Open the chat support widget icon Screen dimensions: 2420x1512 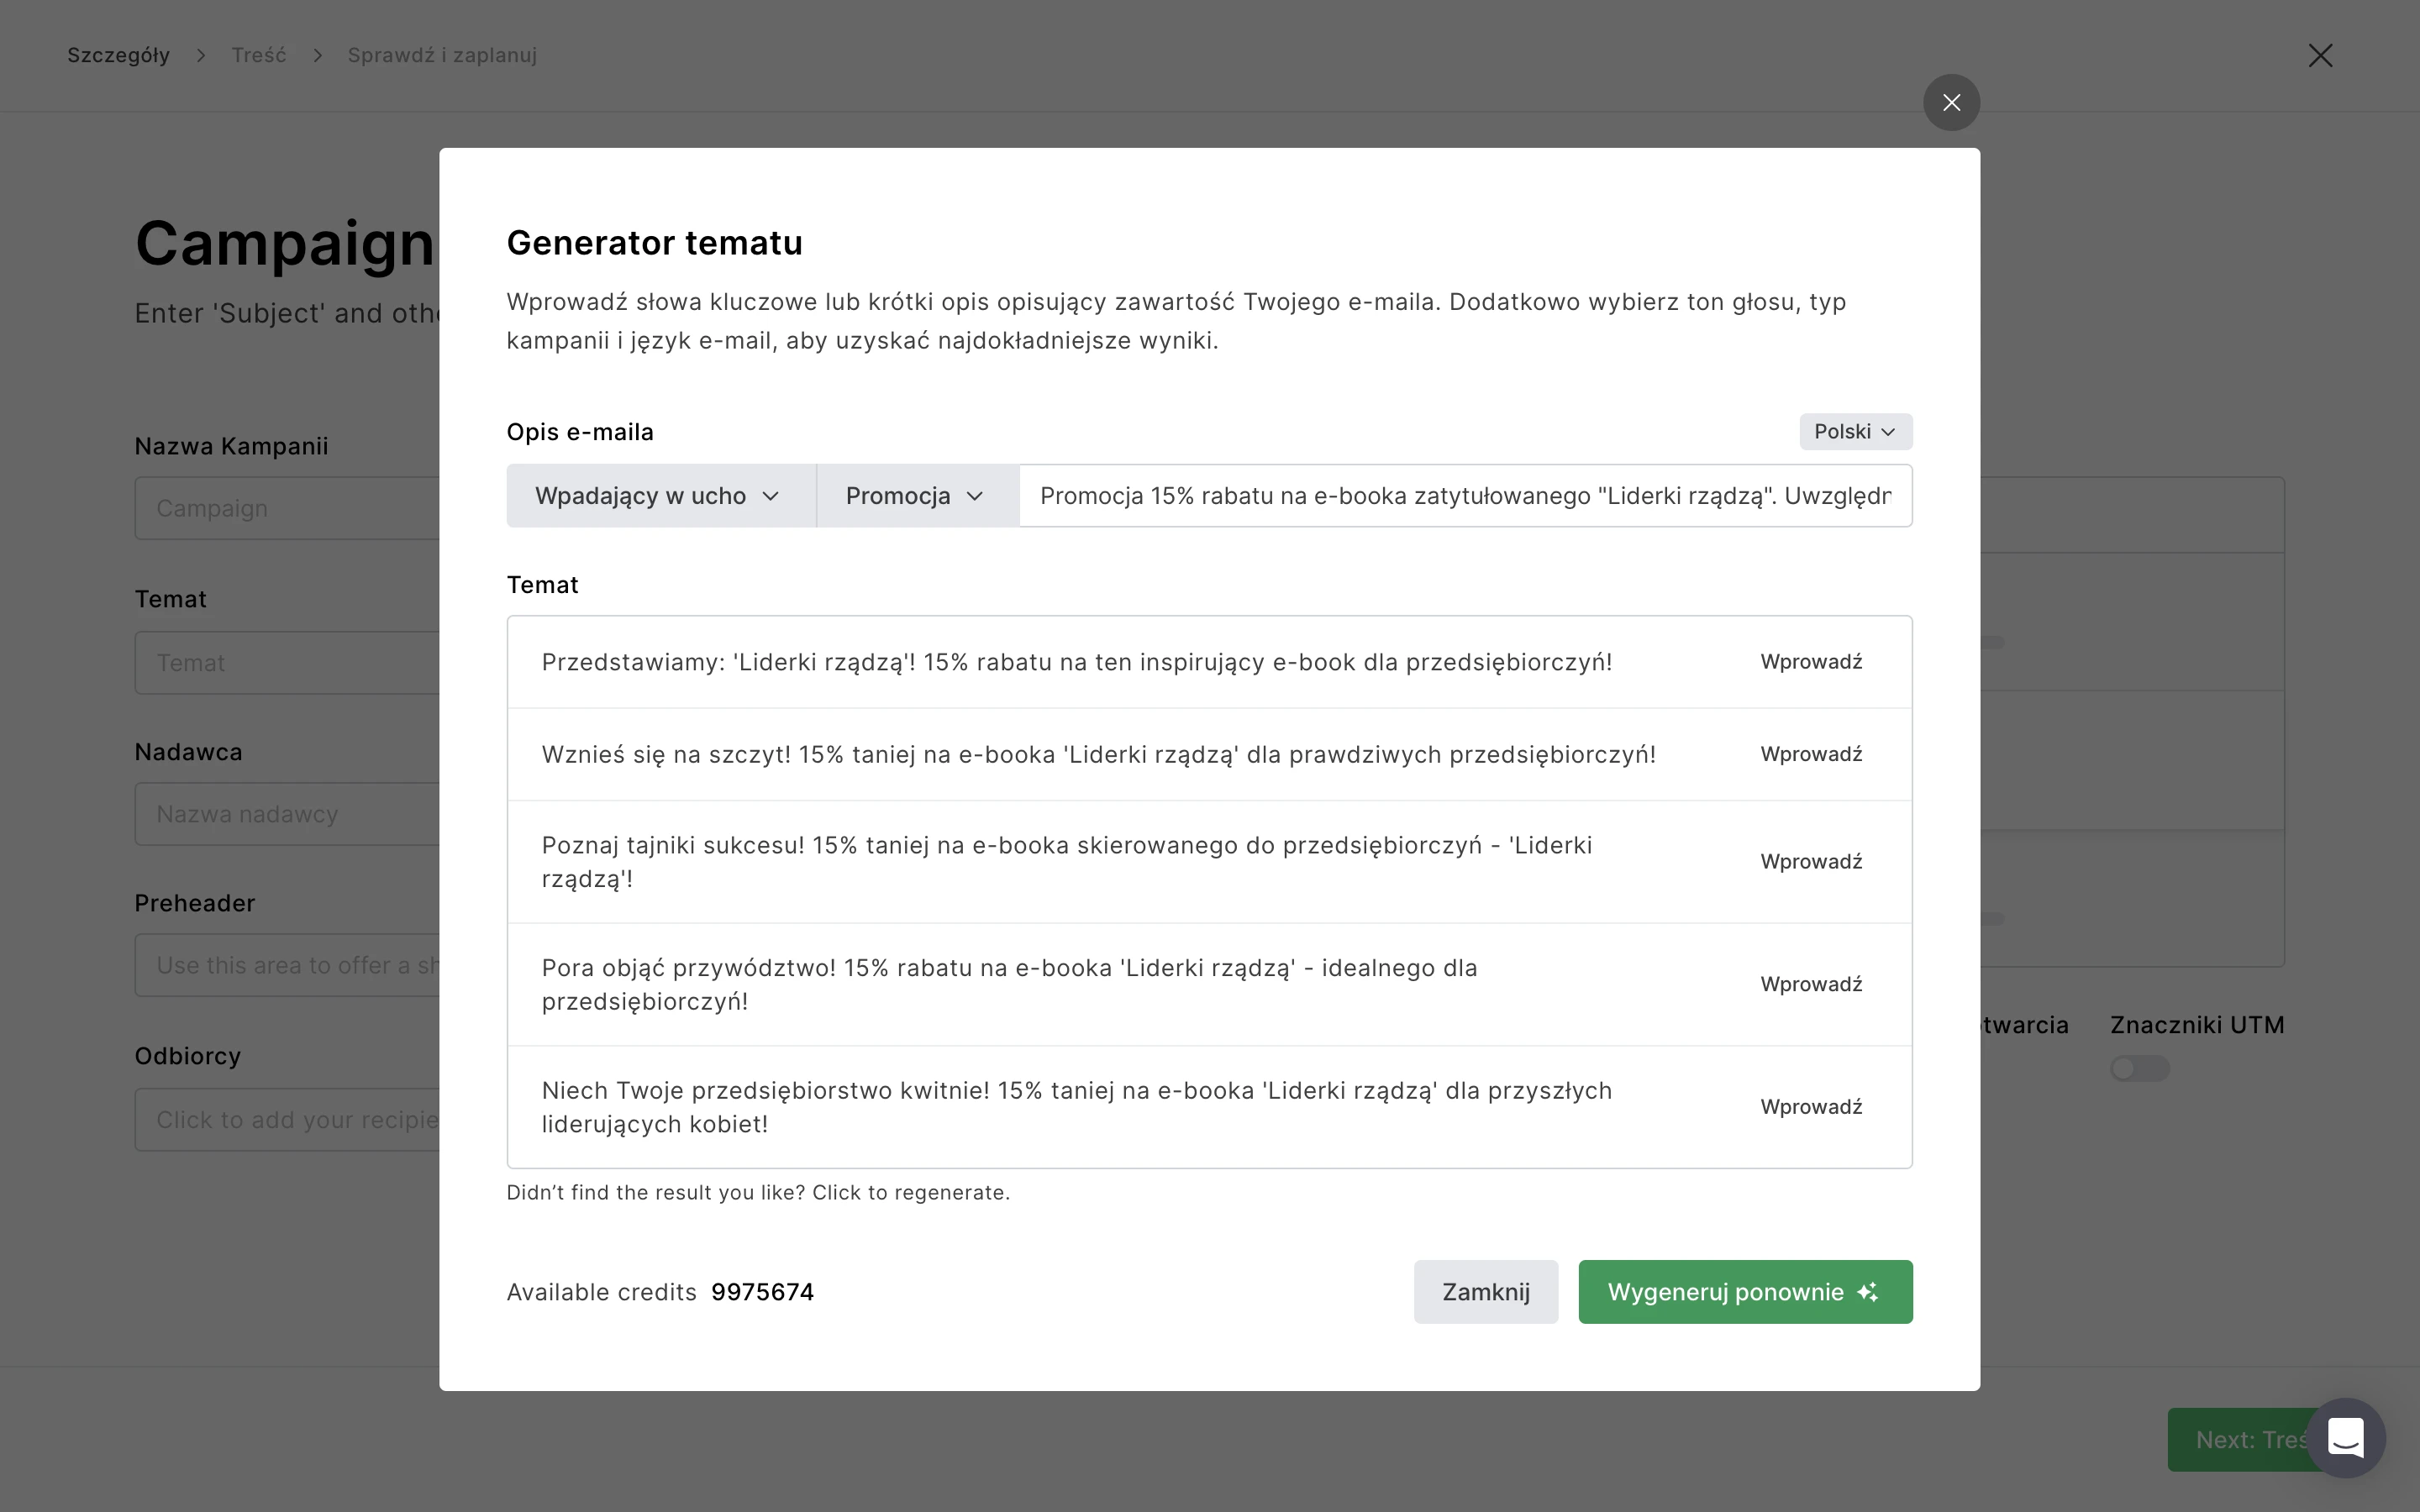coord(2345,1438)
